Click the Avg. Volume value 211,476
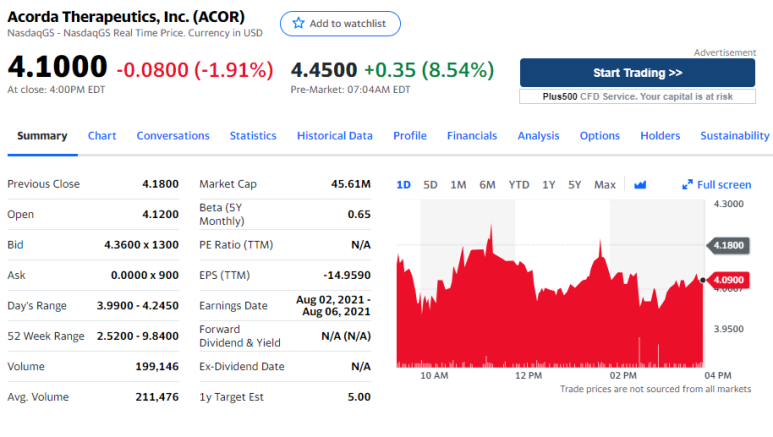773x437 pixels. [x=157, y=397]
